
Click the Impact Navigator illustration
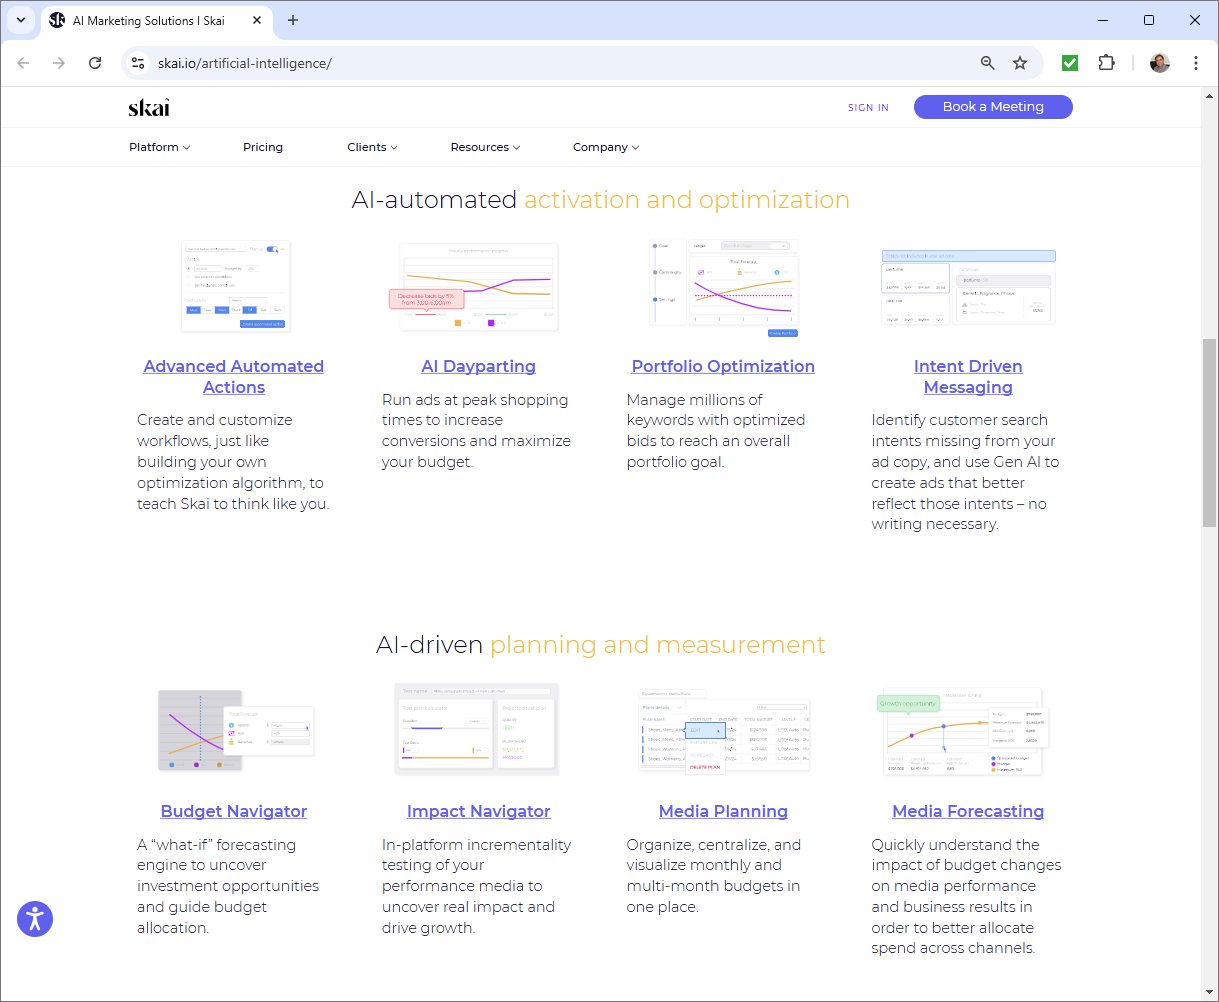(x=477, y=730)
